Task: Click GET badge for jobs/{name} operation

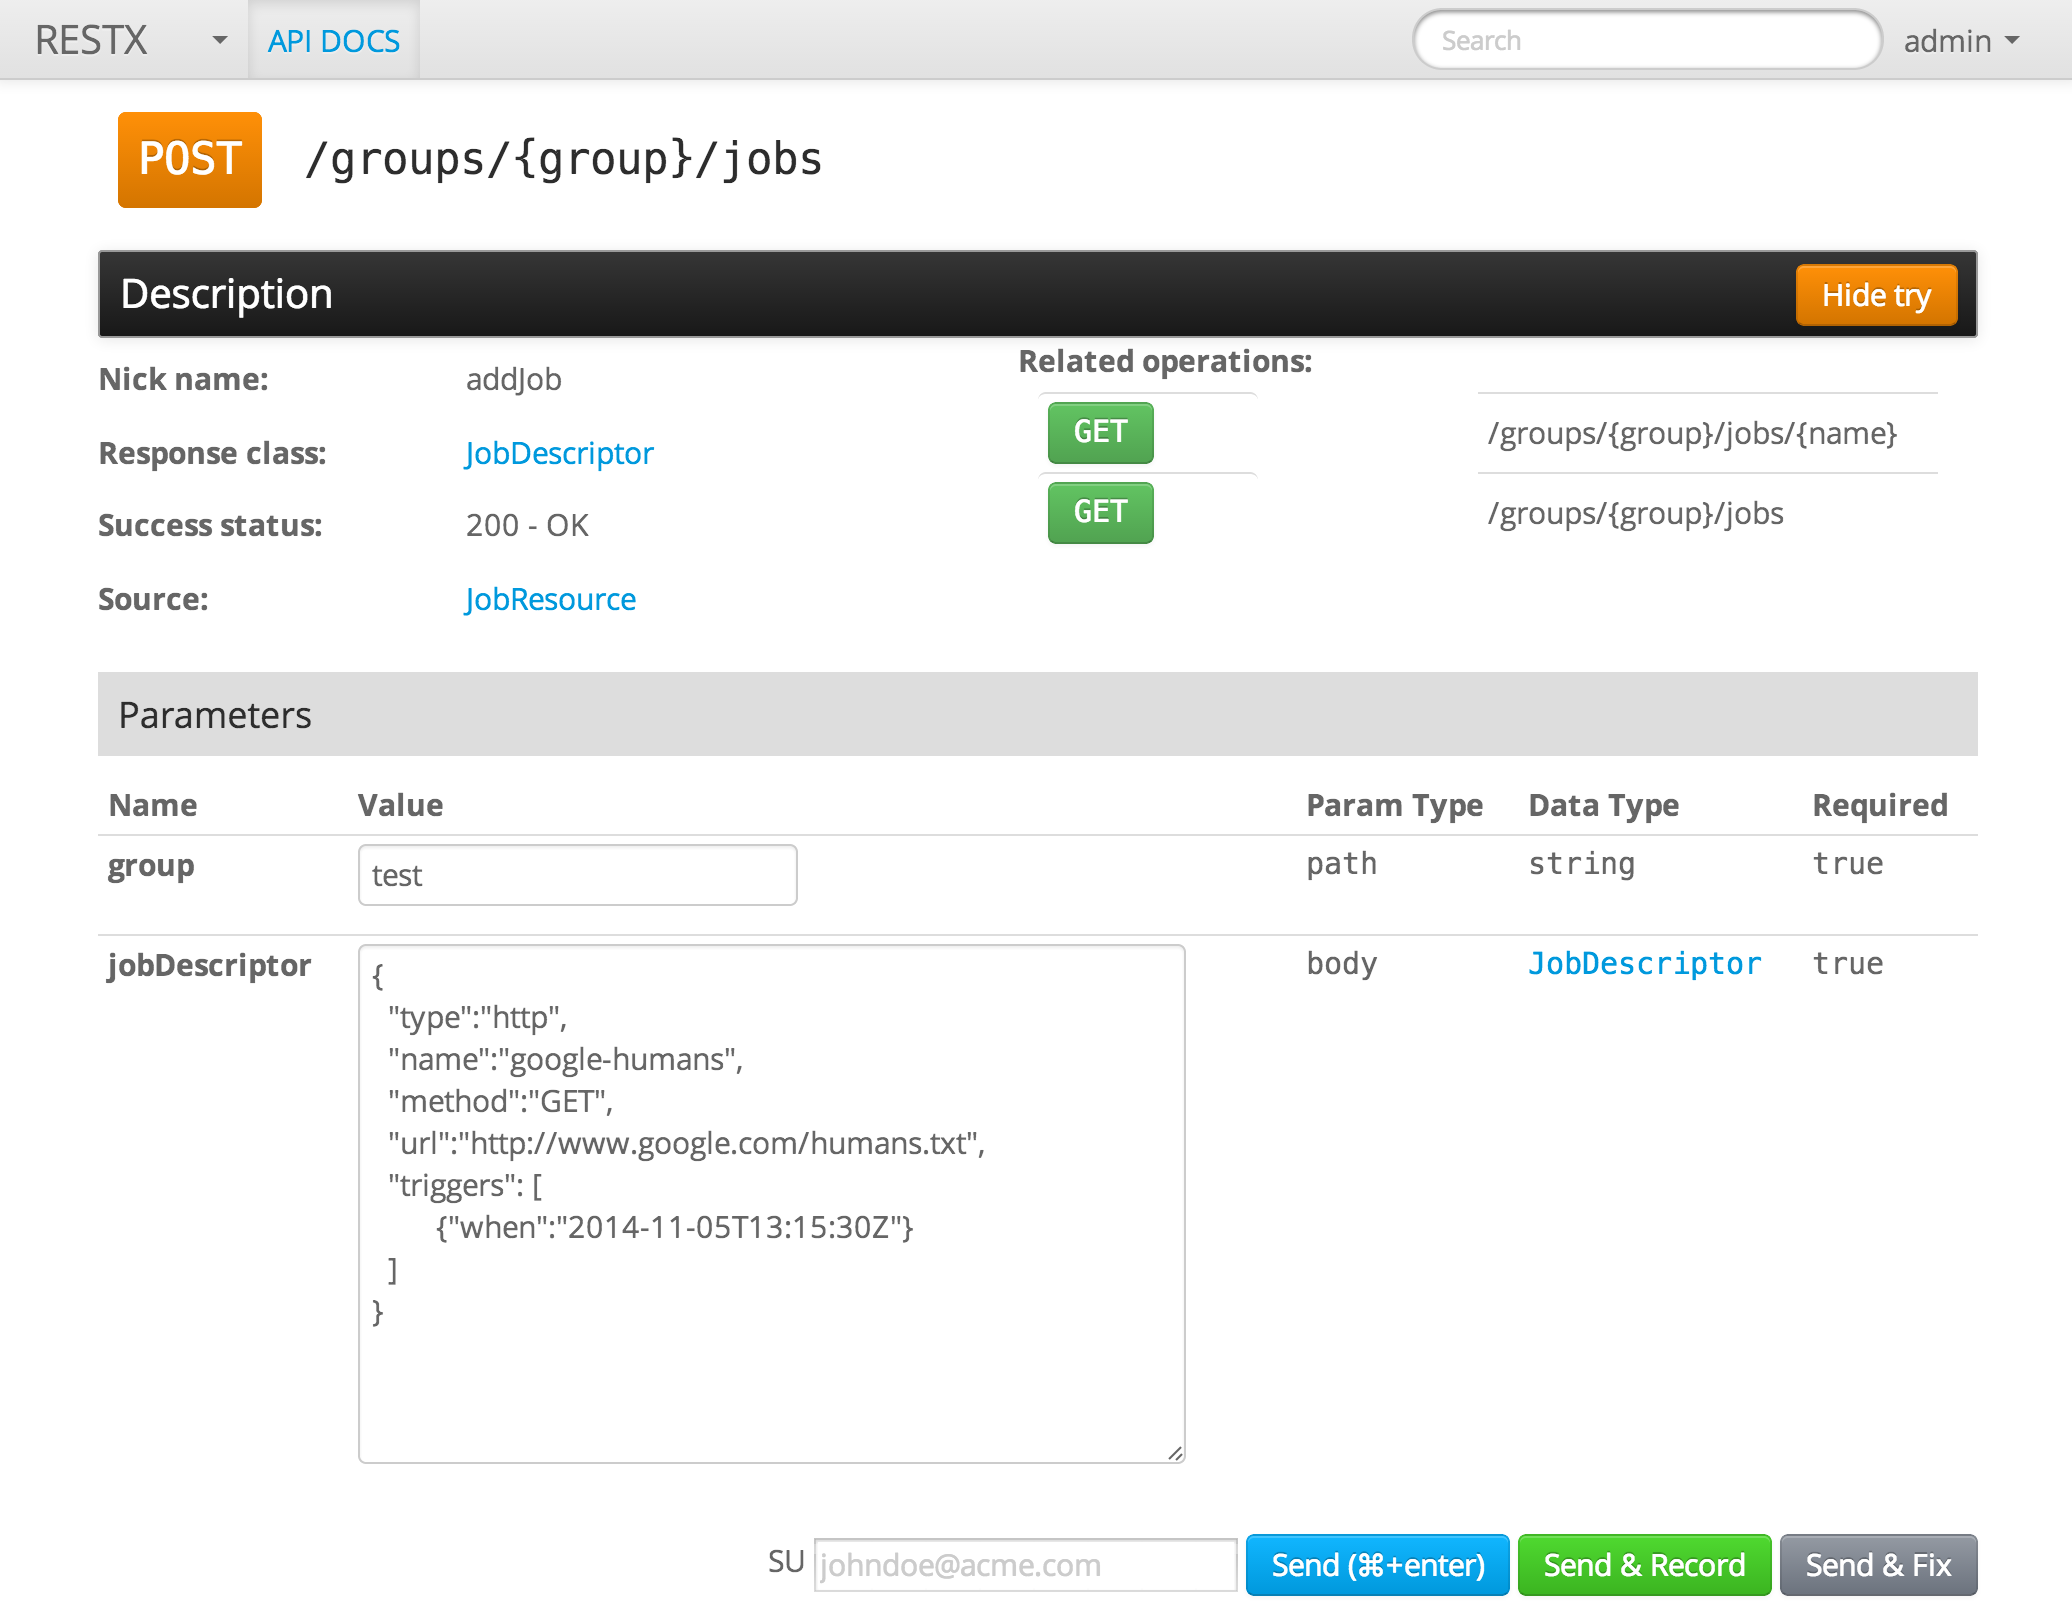Action: pyautogui.click(x=1100, y=433)
